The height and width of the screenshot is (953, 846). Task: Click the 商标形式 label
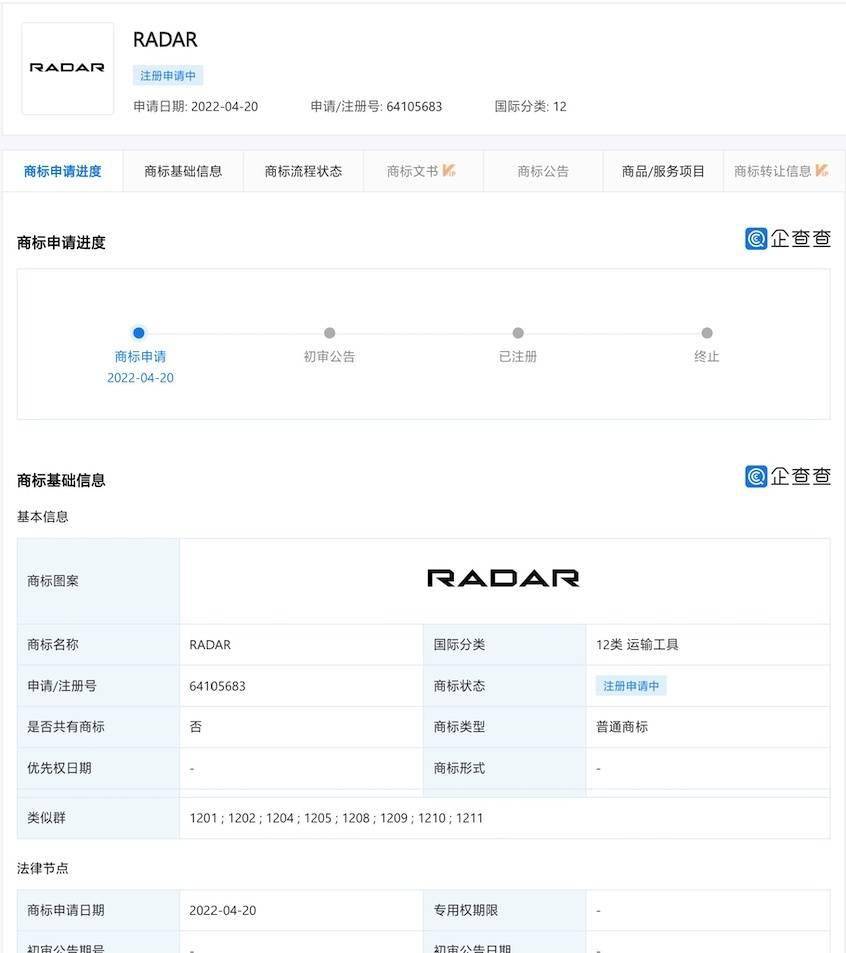coord(459,768)
